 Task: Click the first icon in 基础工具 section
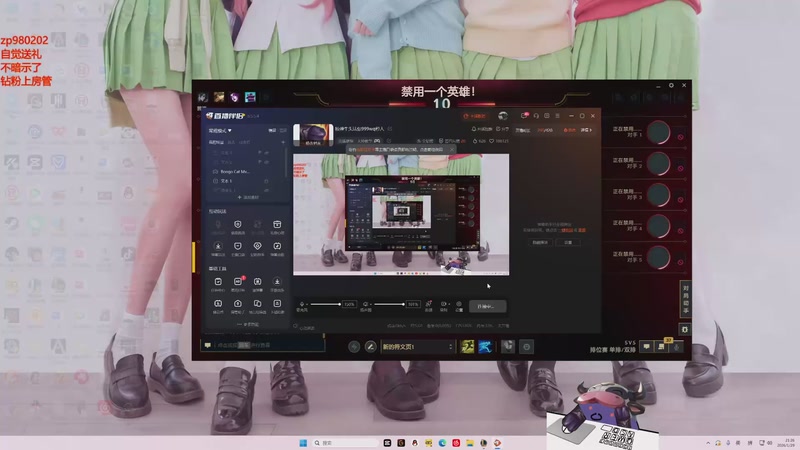[218, 282]
